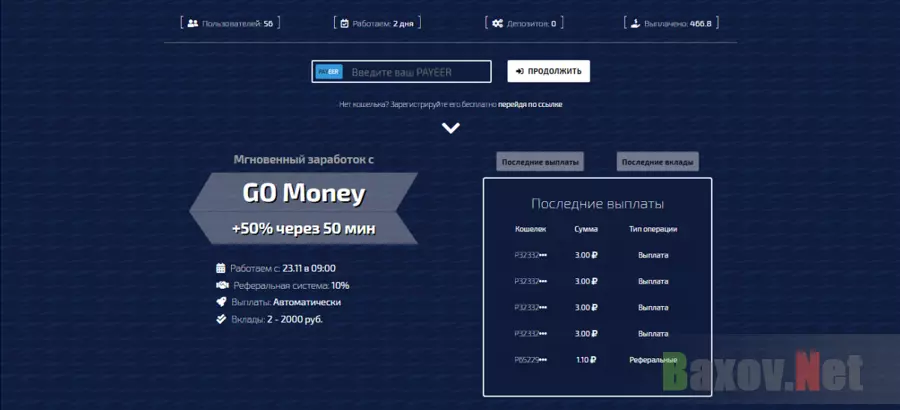Click the Вклады: 2 - 2000 руб. text
Viewport: 900px width, 410px height.
[277, 319]
